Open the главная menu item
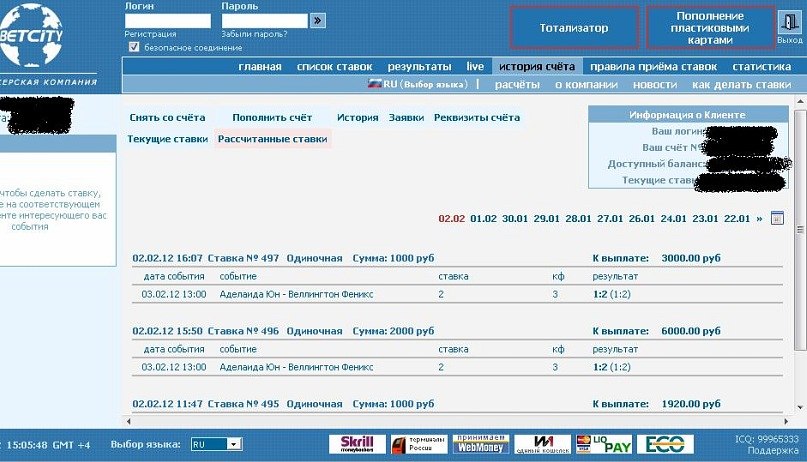This screenshot has width=807, height=462. pos(260,66)
